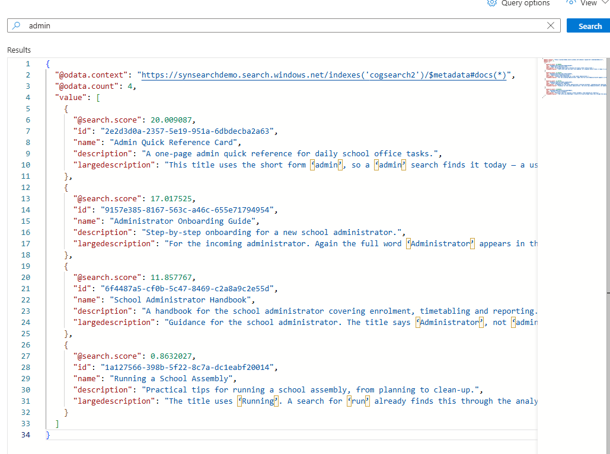Click the search magnifier icon in query box
Viewport: 610px width, 454px height.
click(x=16, y=26)
